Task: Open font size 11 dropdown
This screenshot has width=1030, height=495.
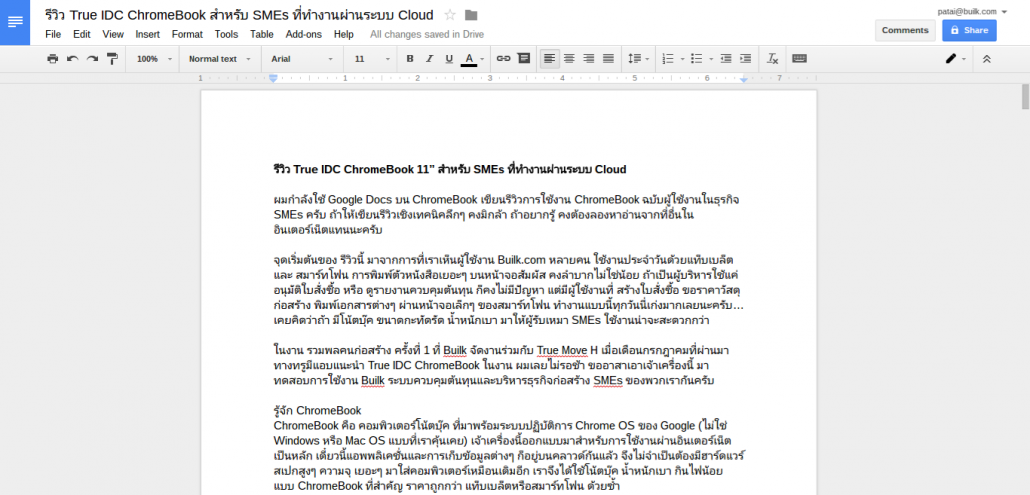Action: click(x=372, y=59)
